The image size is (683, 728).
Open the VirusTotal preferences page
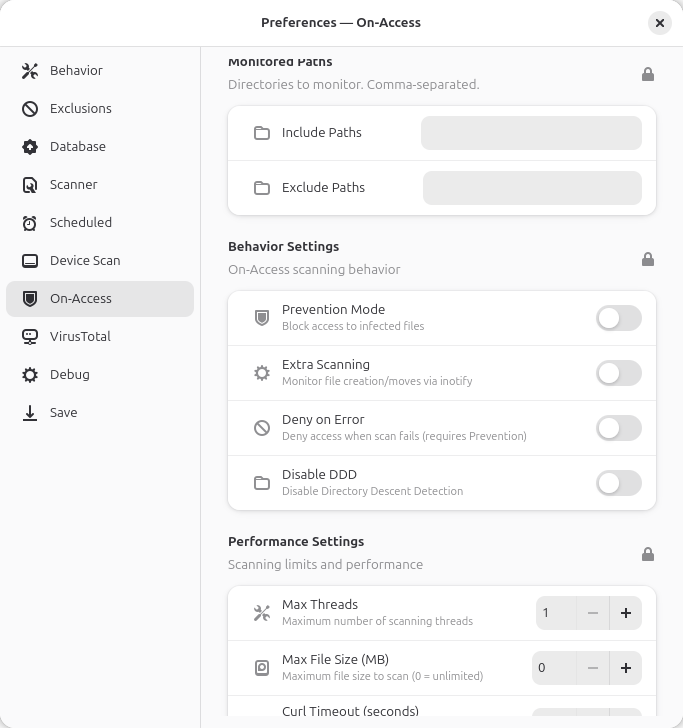100,337
